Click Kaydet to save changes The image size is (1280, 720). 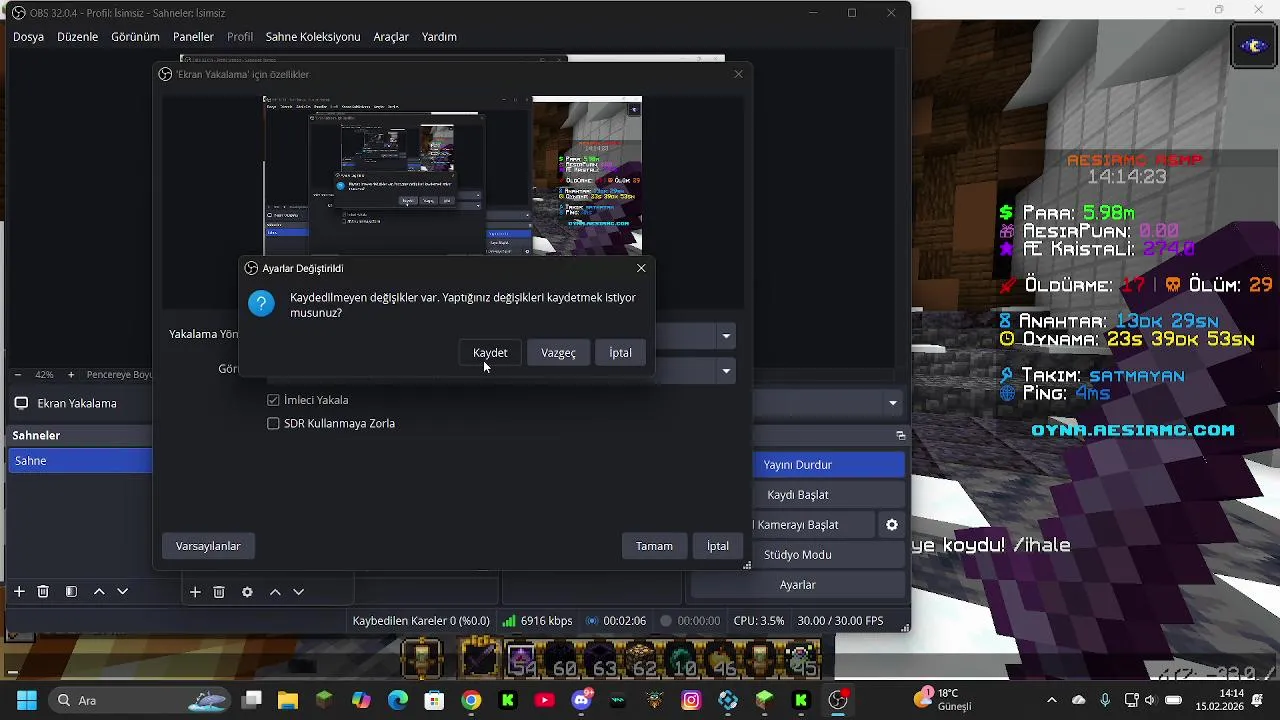pyautogui.click(x=490, y=353)
